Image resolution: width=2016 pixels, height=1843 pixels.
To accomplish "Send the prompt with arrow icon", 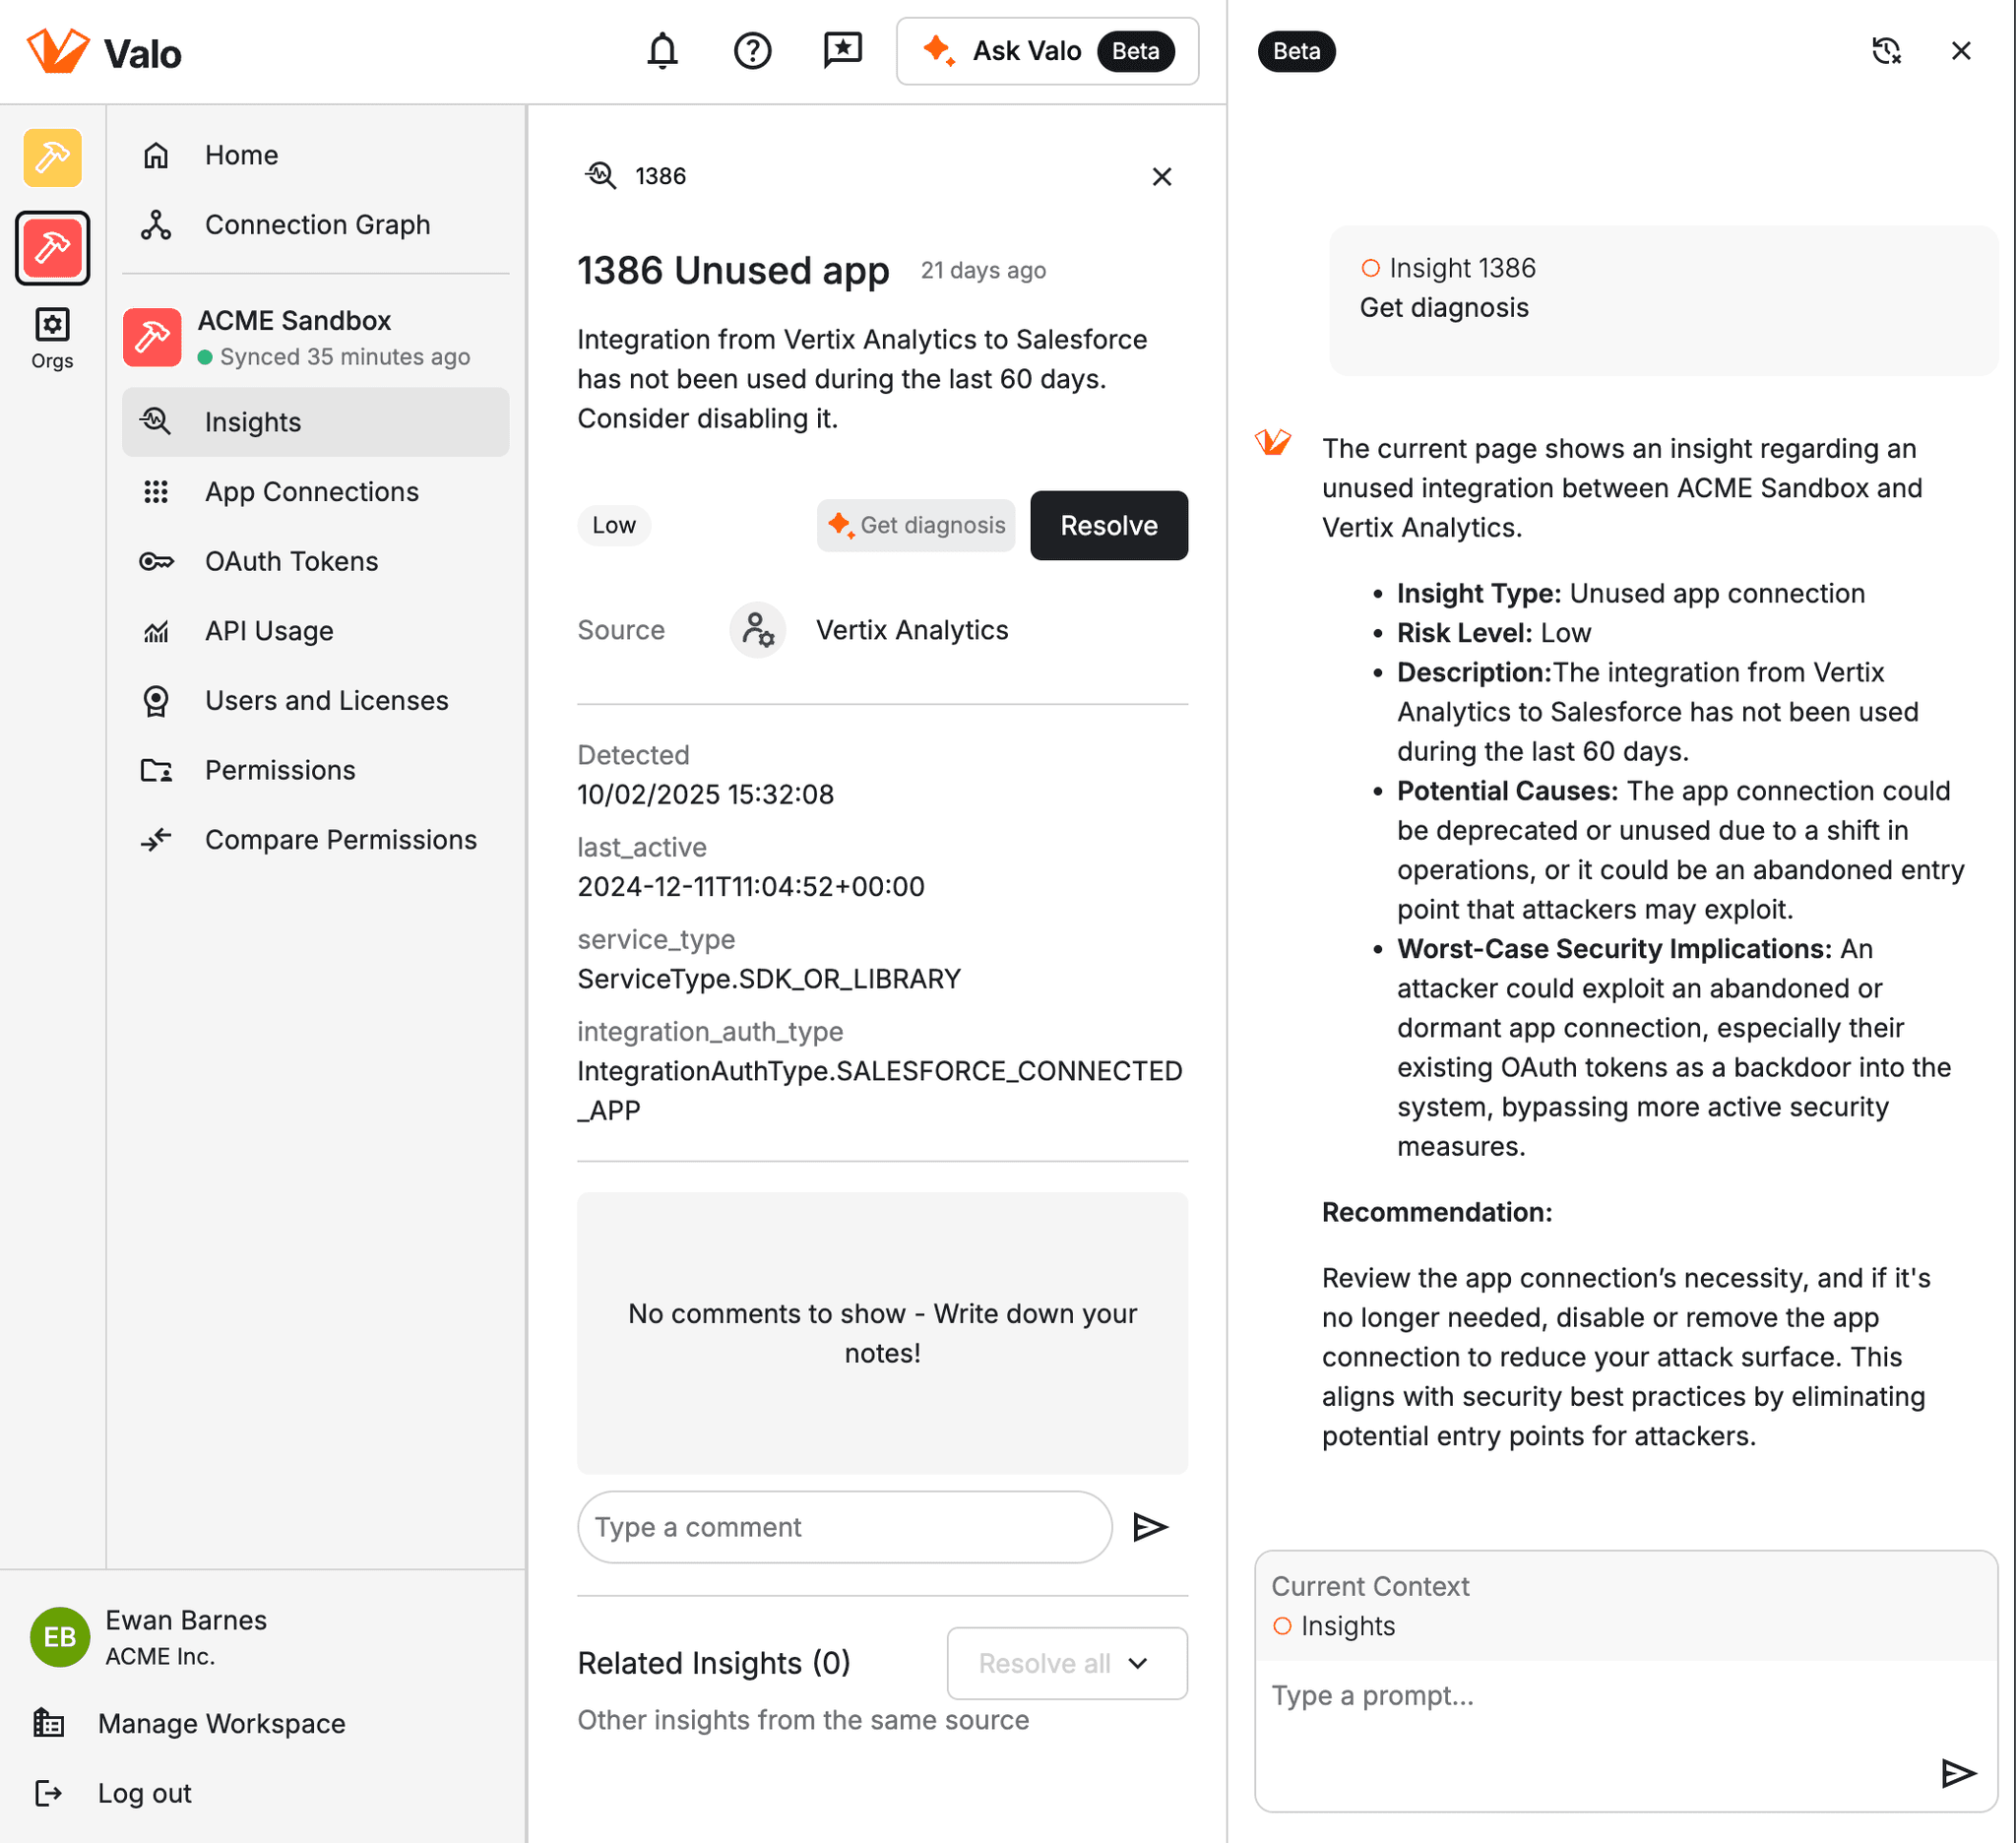I will pos(1958,1773).
